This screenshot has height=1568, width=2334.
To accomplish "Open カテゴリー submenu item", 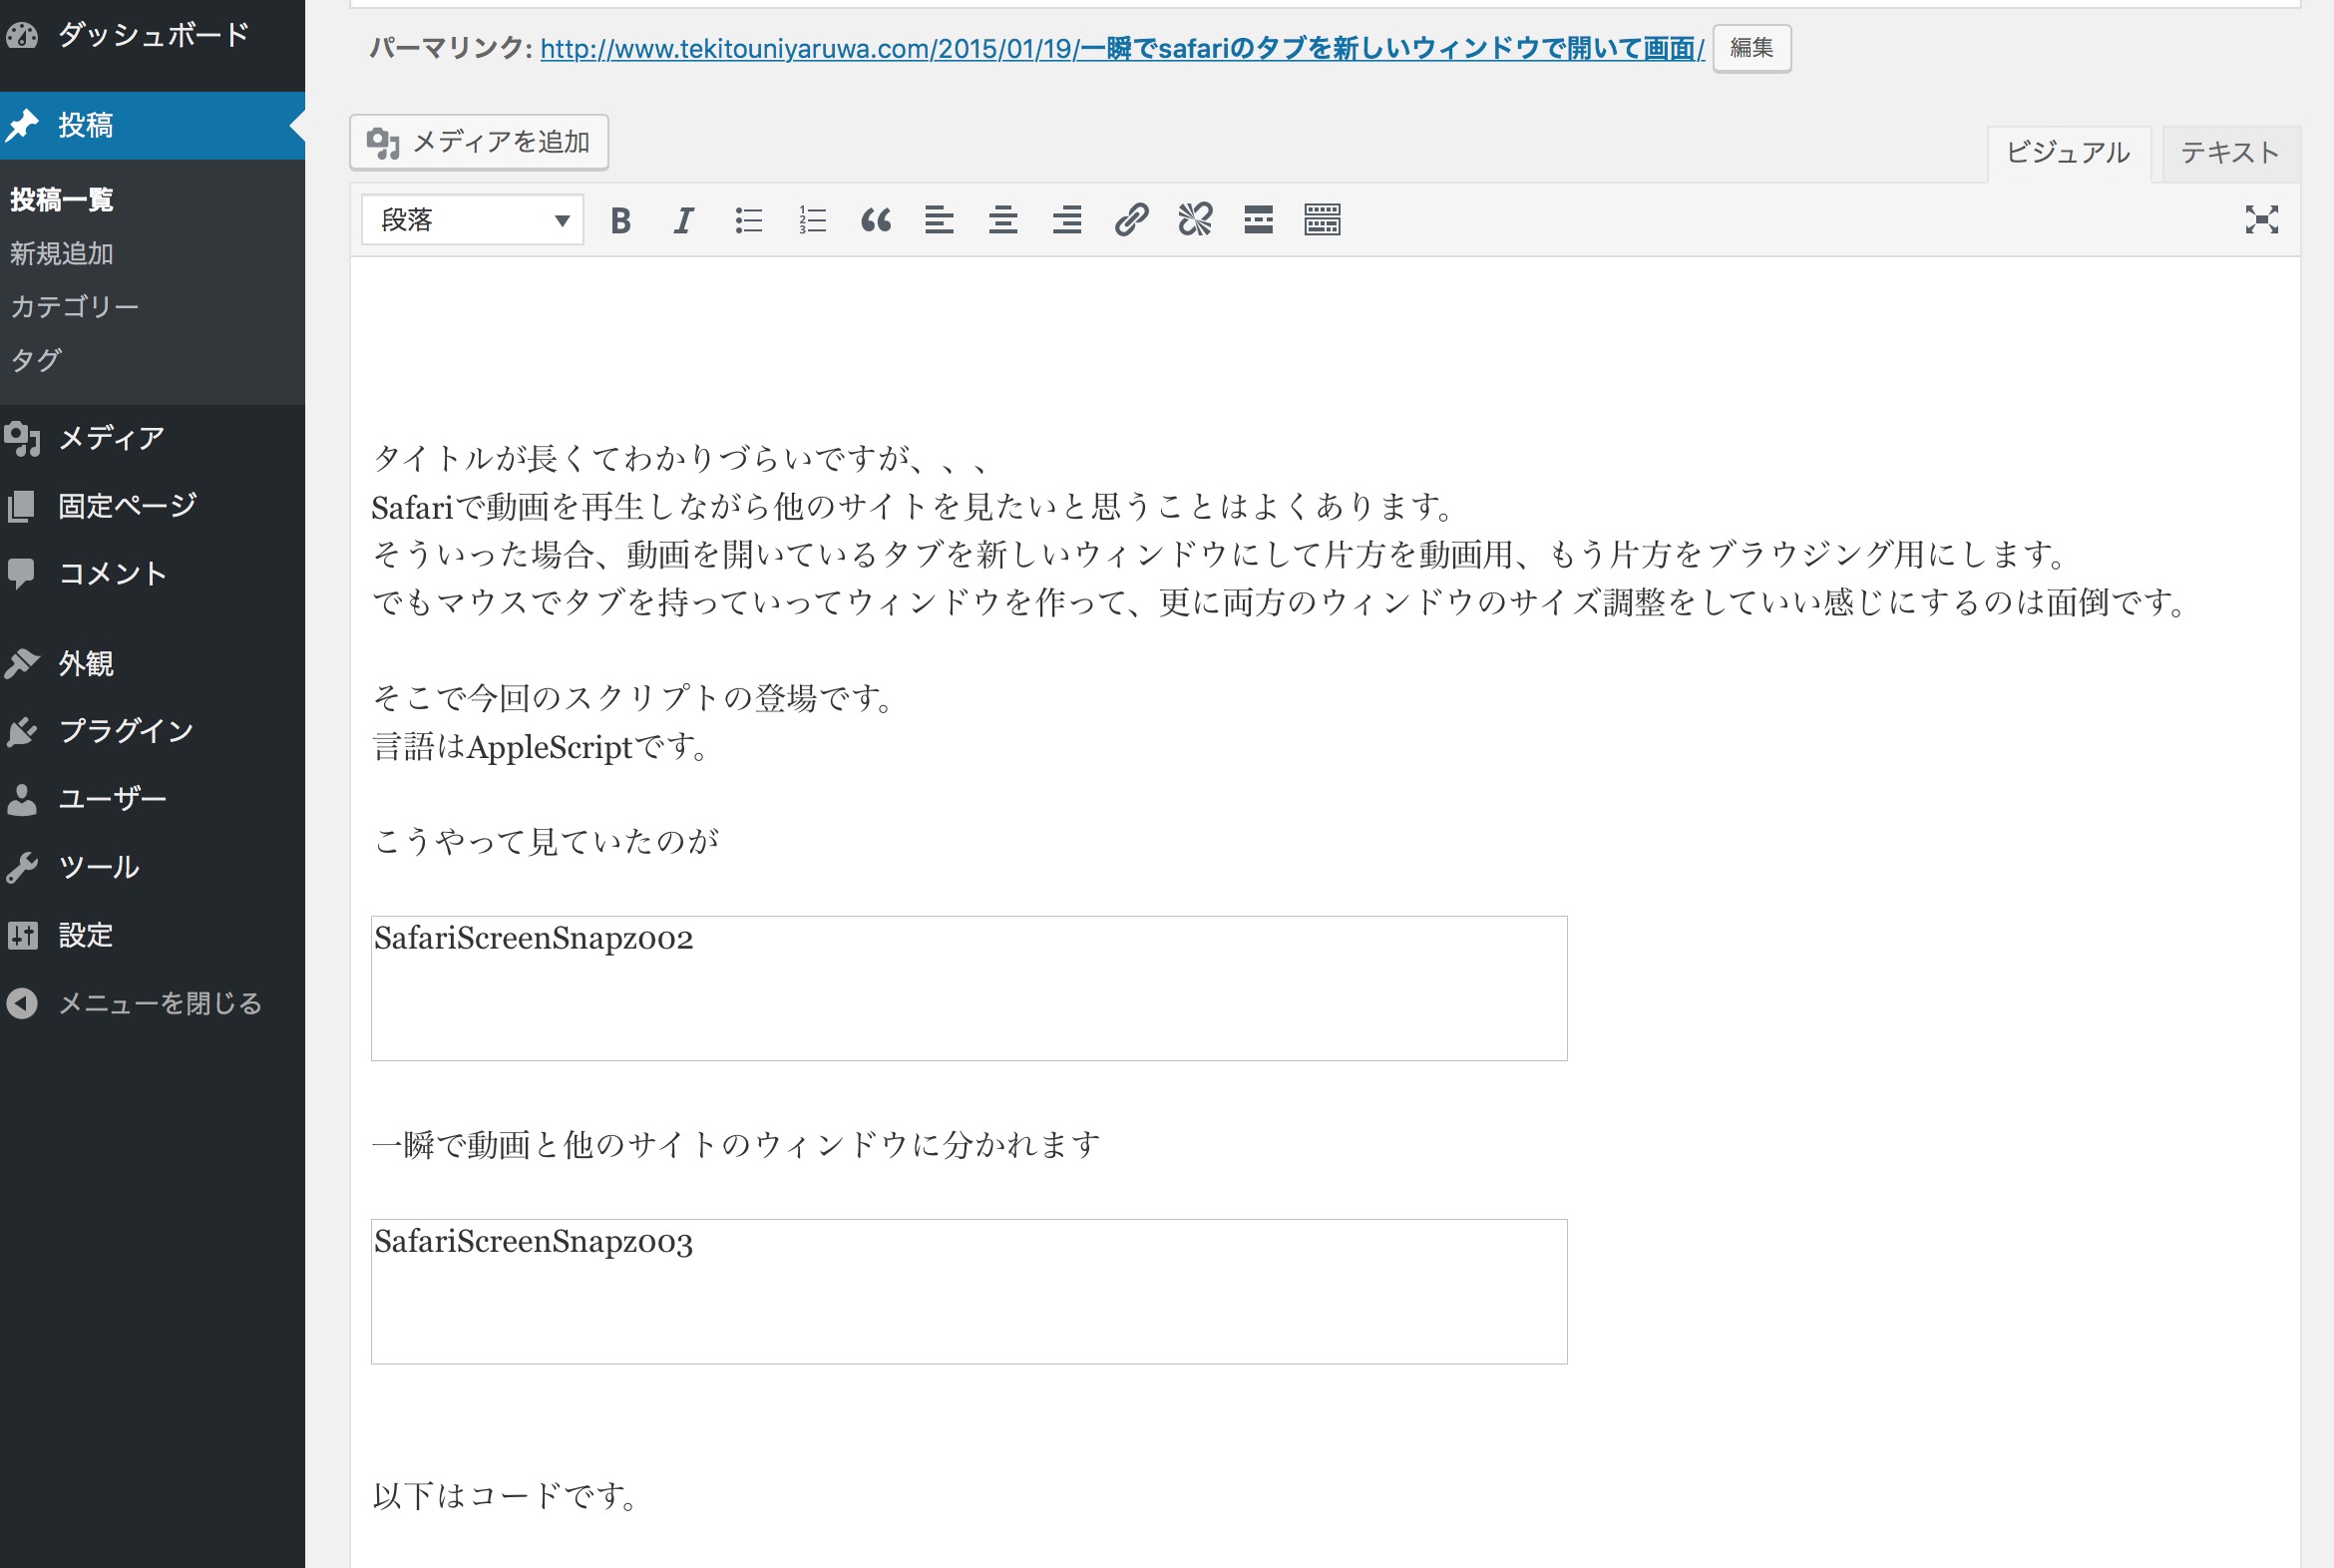I will pos(75,307).
